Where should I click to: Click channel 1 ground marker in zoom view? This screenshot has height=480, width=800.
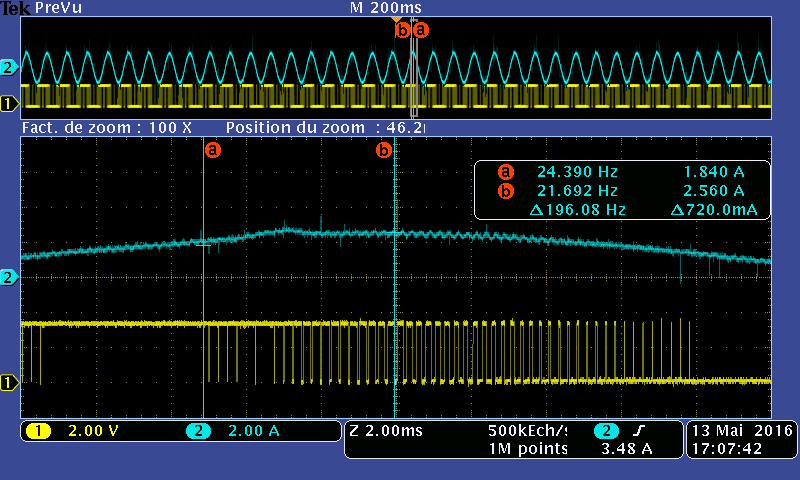coord(9,383)
